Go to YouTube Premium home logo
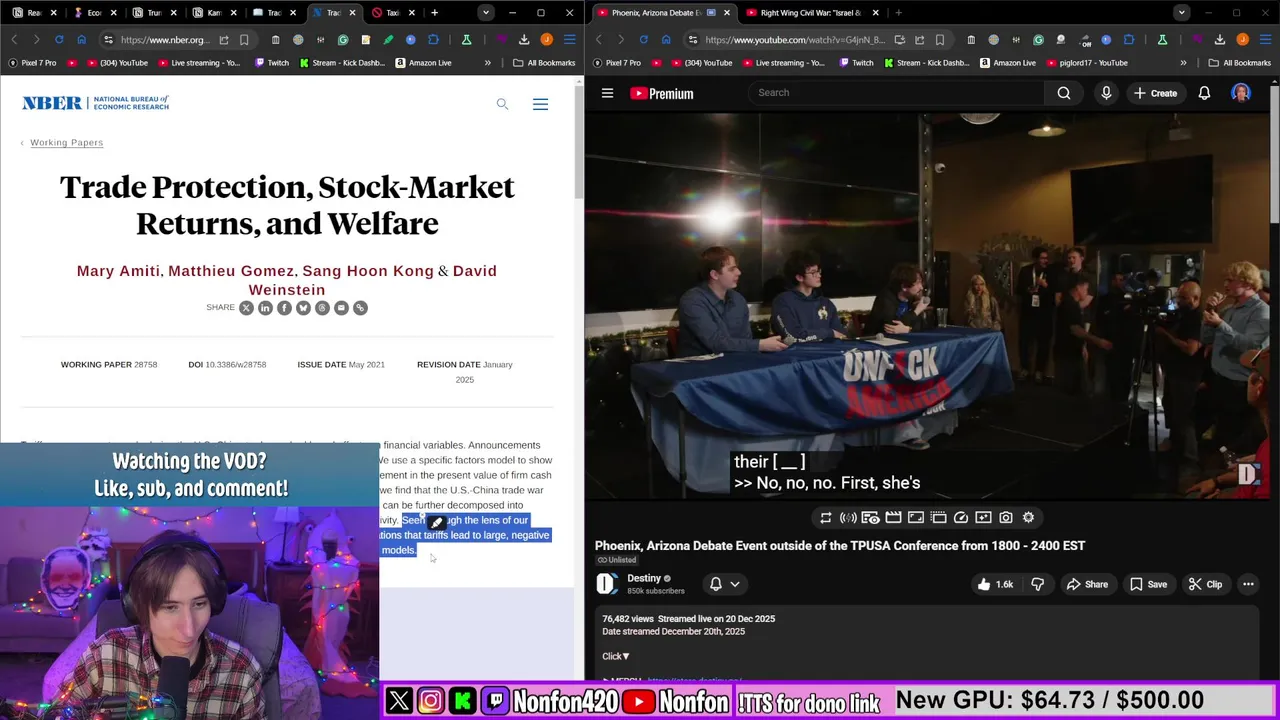Viewport: 1280px width, 720px height. pos(662,93)
